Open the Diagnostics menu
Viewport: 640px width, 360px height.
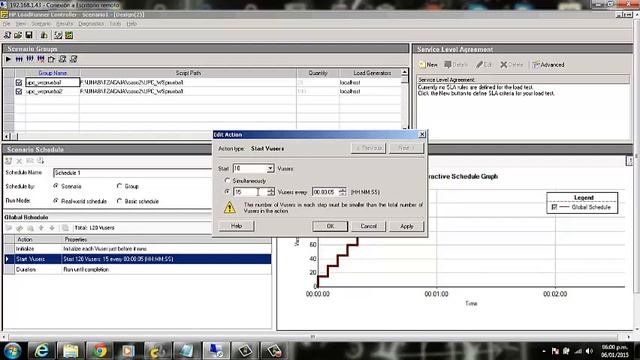(x=91, y=24)
